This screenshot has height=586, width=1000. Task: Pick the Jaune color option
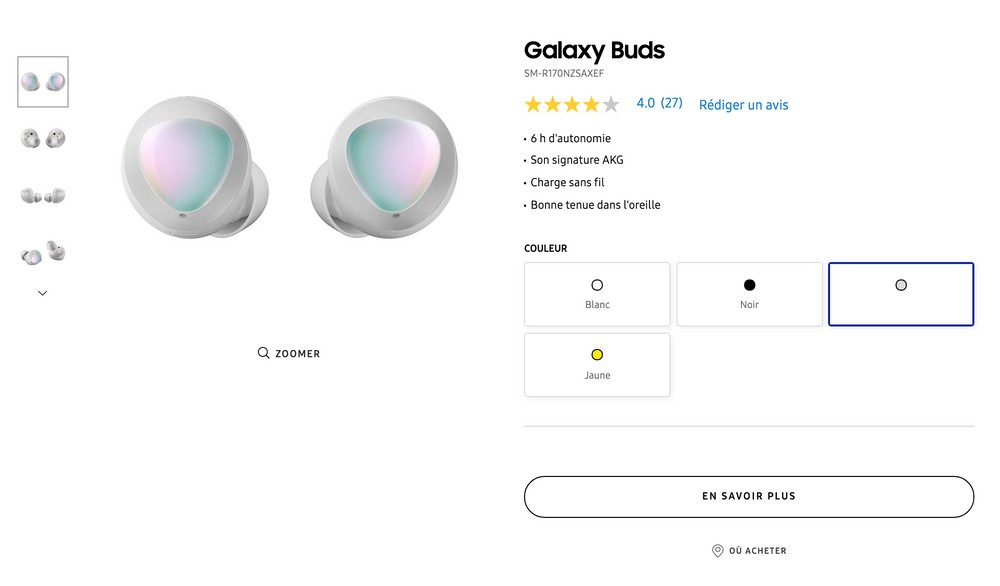(597, 365)
